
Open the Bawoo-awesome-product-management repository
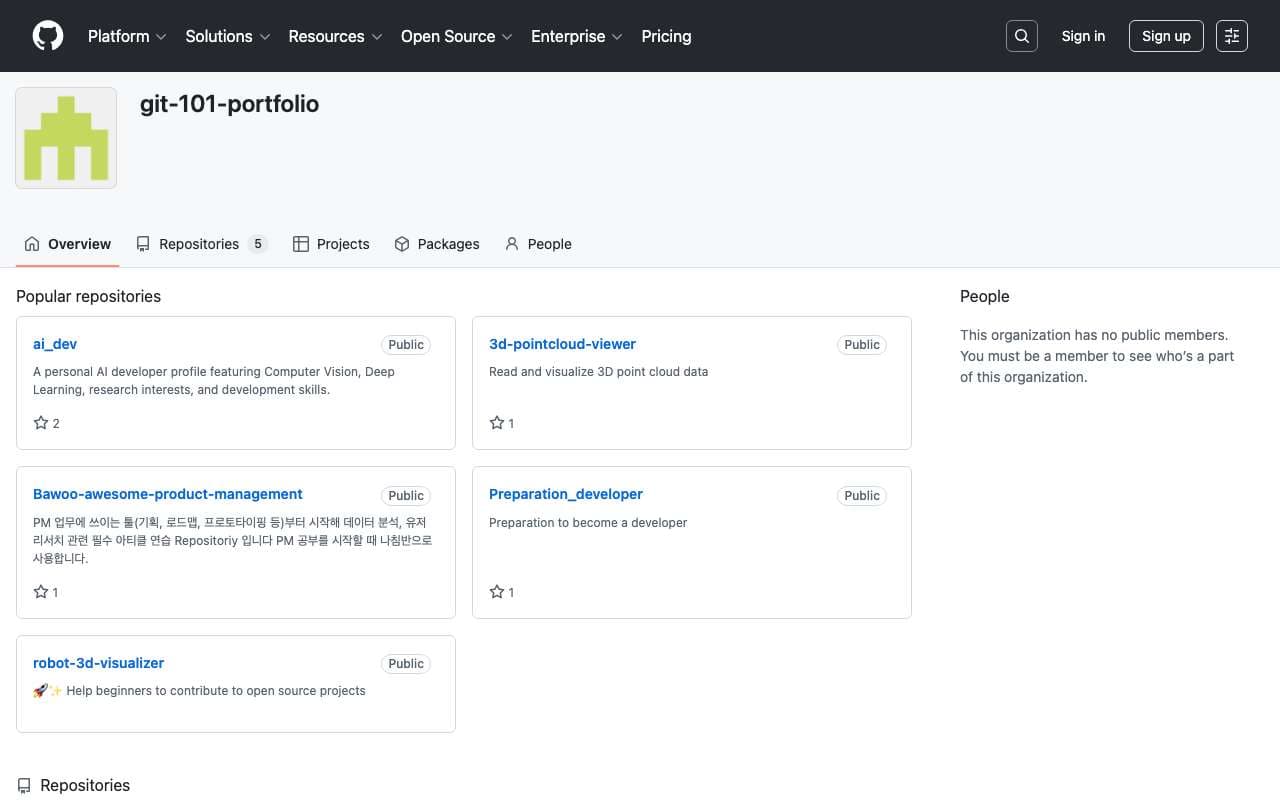pyautogui.click(x=168, y=494)
